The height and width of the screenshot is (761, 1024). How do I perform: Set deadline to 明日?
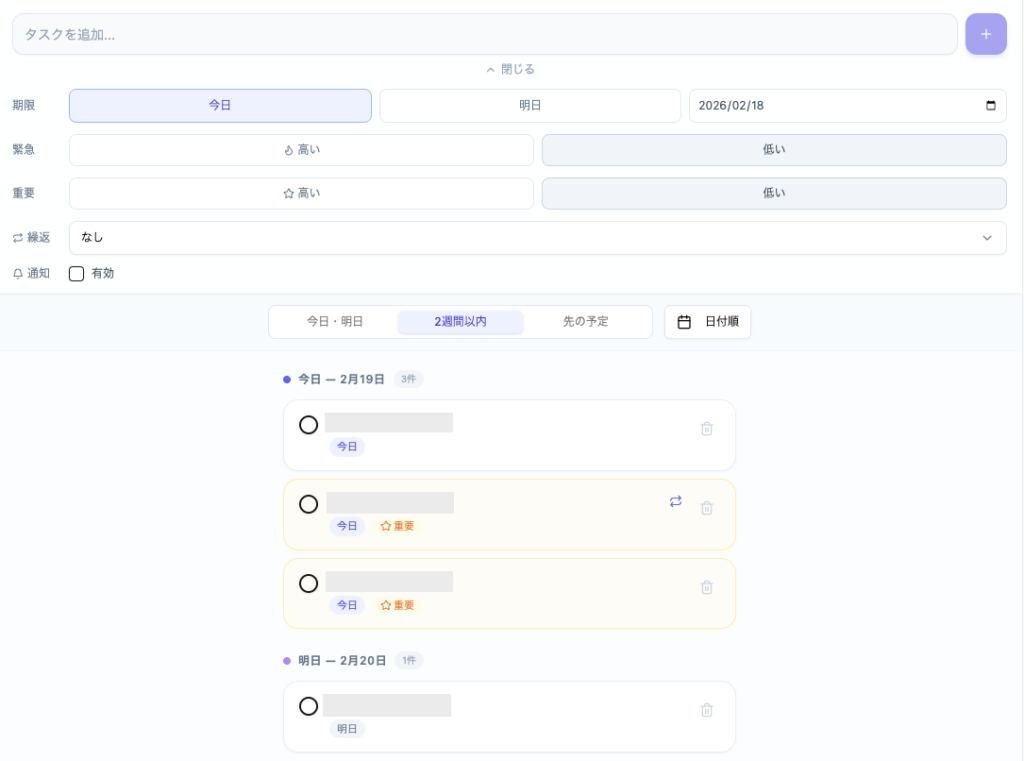[x=530, y=106]
